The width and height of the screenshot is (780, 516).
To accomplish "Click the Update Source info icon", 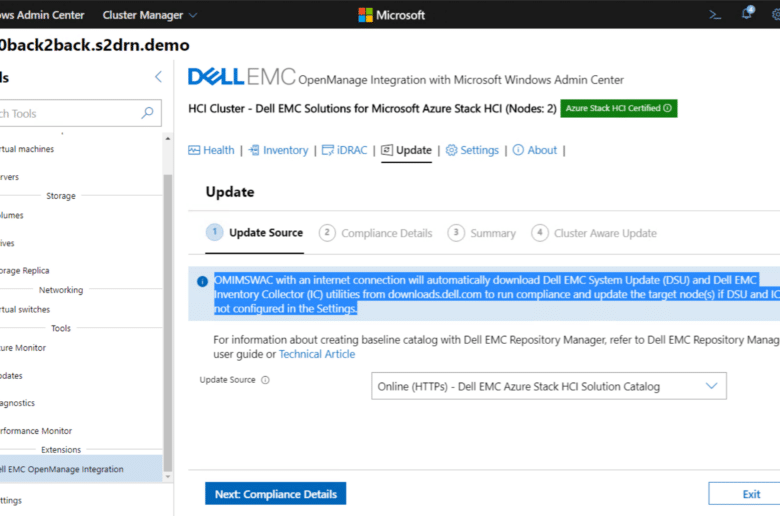I will (265, 380).
